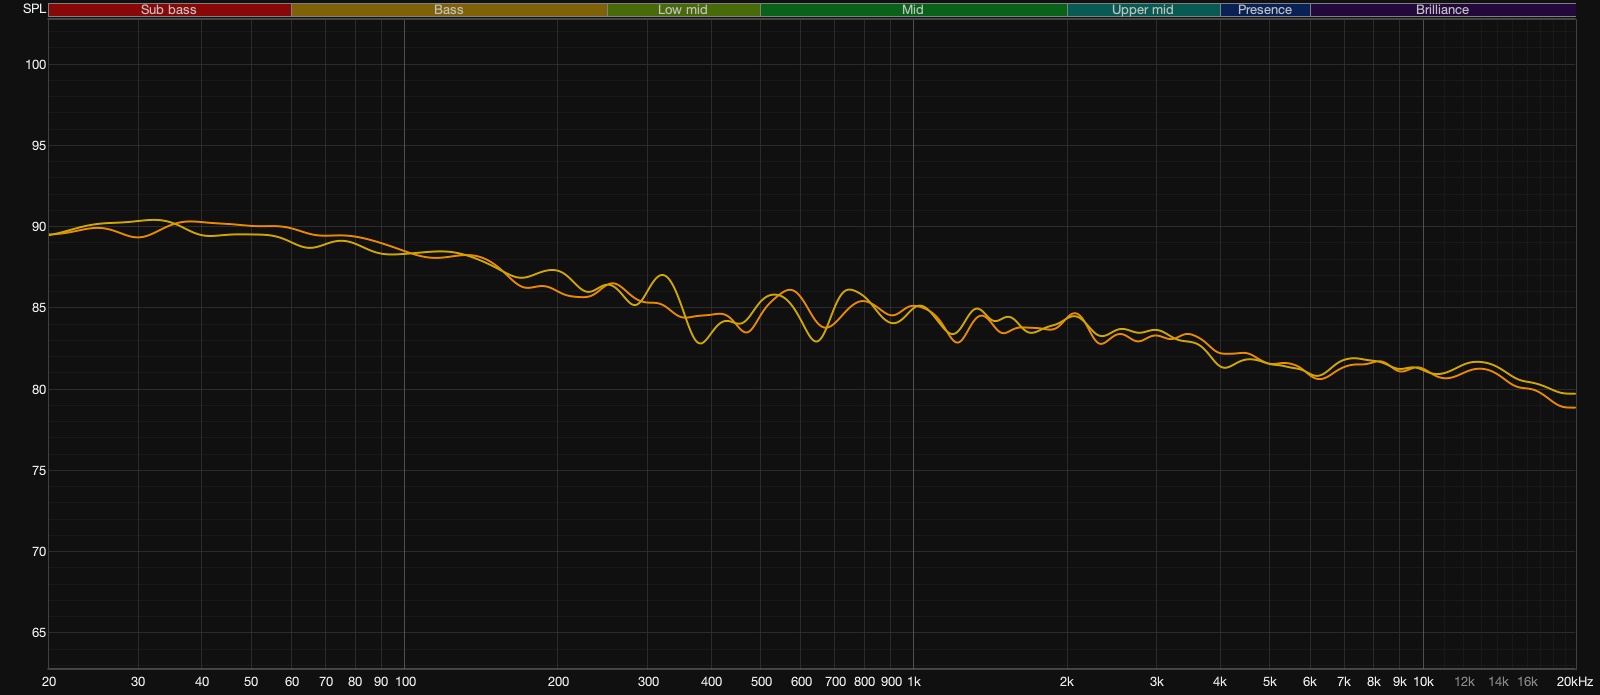Click the 12k frequency axis label

pos(1464,682)
